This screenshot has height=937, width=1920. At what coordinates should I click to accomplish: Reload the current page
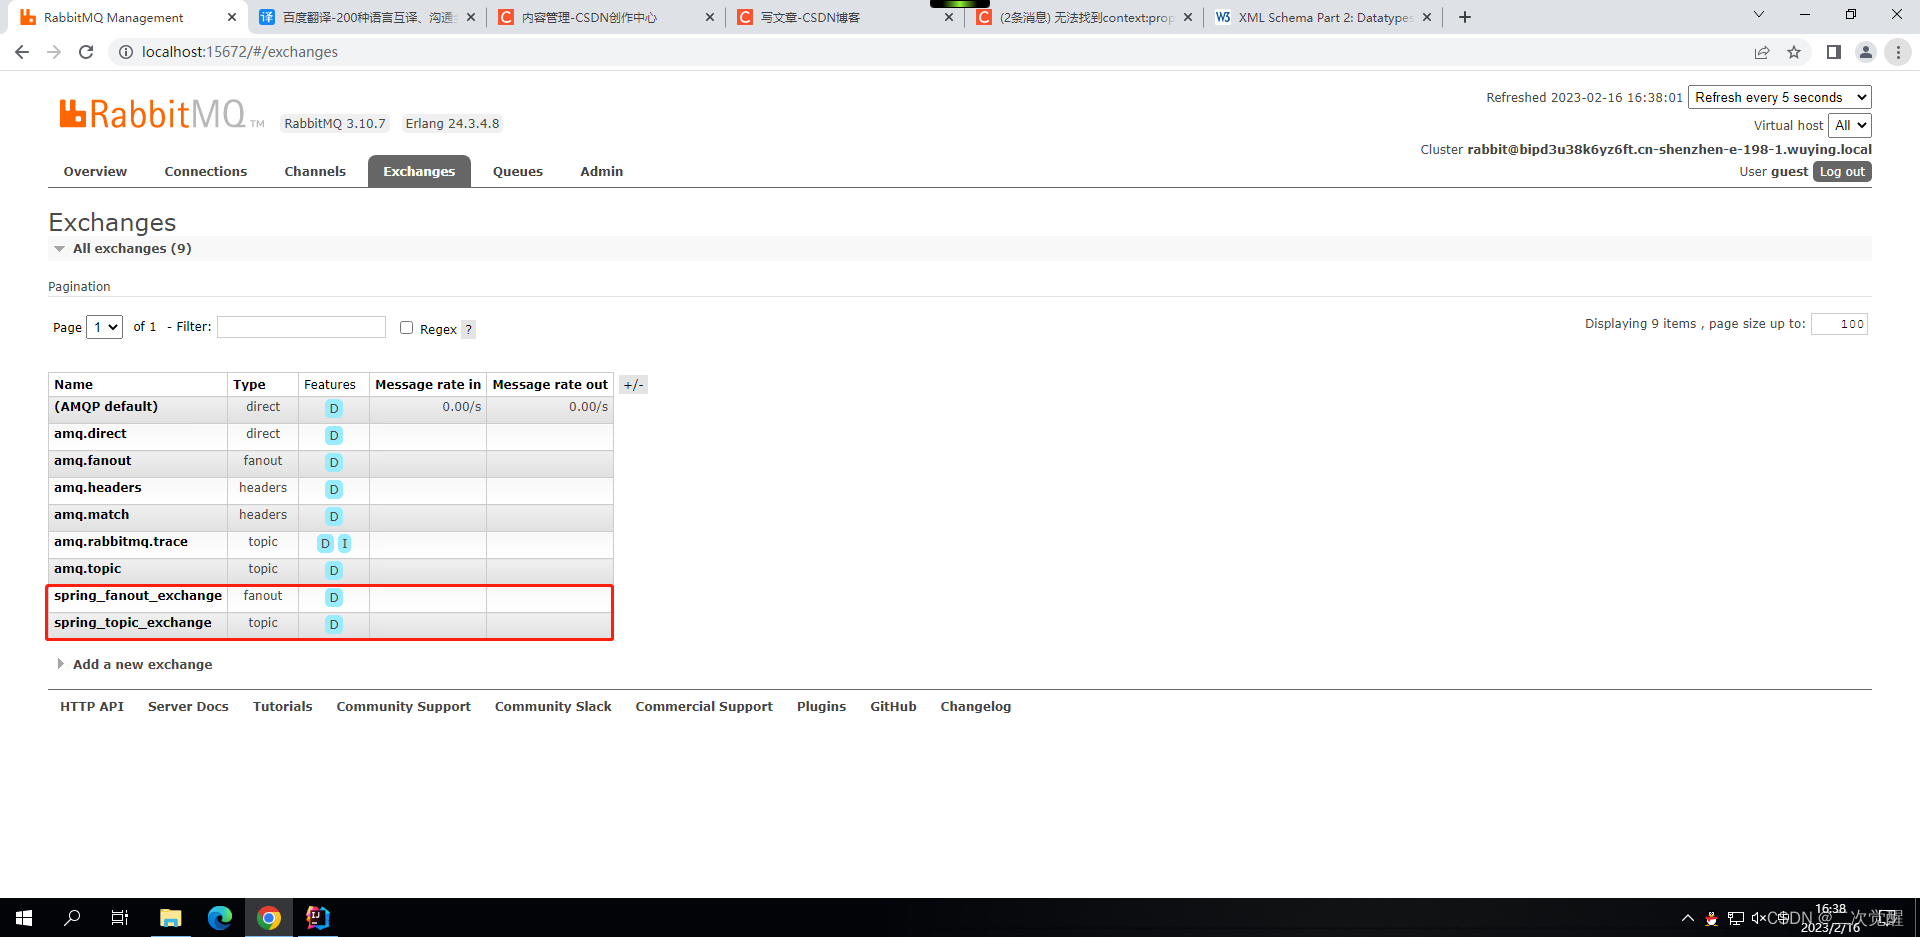86,52
